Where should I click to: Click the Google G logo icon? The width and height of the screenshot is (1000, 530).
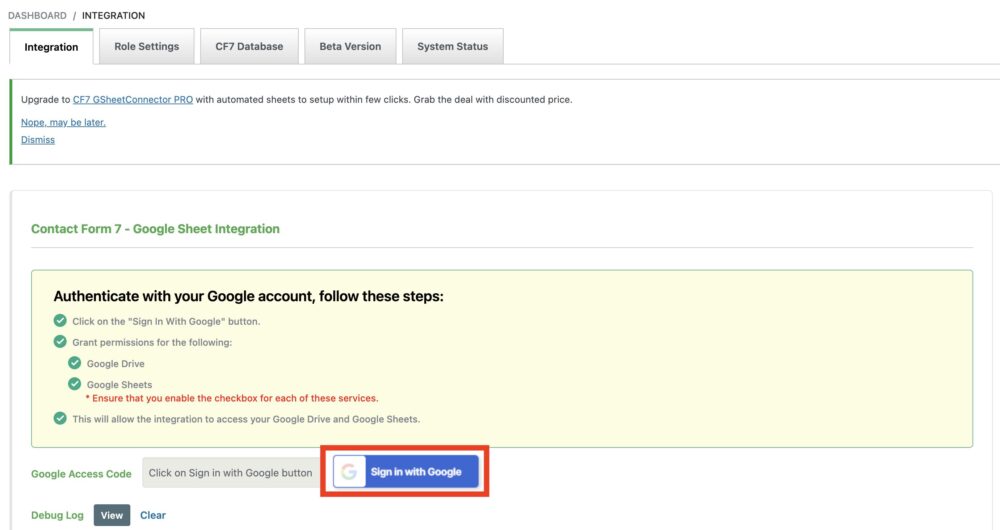click(x=349, y=472)
